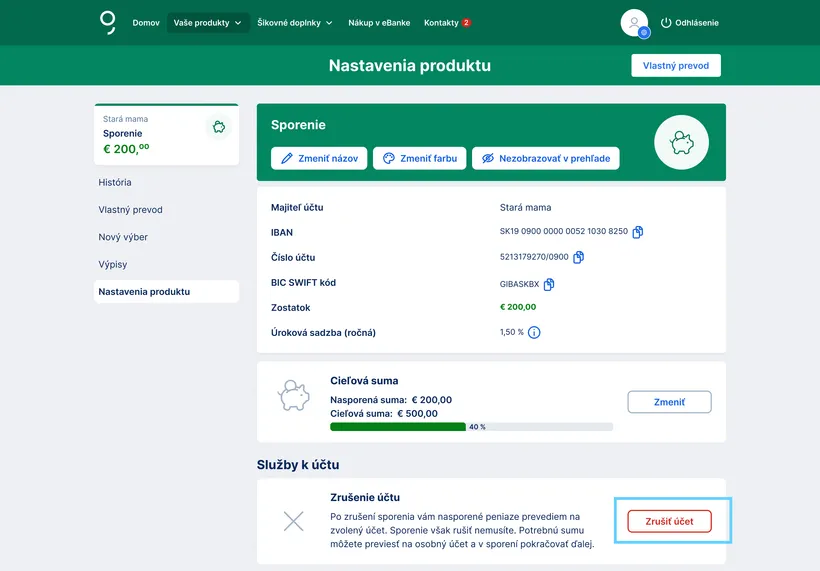Toggle Nezobrazovať v prehľade visibility
Screen dimensions: 820x571
coord(545,158)
